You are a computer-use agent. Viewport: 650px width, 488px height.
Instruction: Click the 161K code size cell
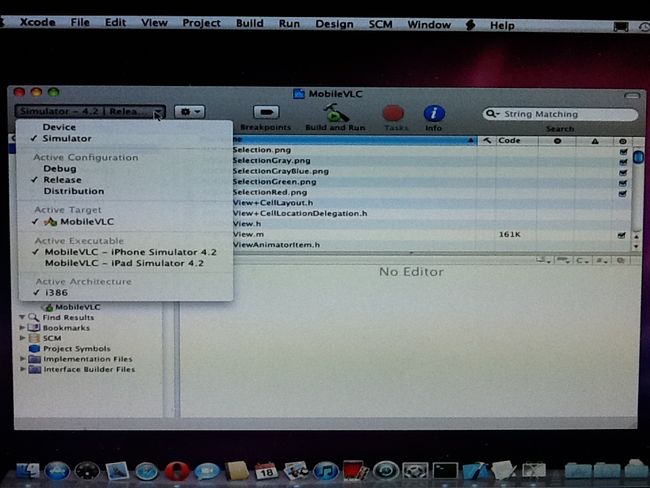point(509,235)
